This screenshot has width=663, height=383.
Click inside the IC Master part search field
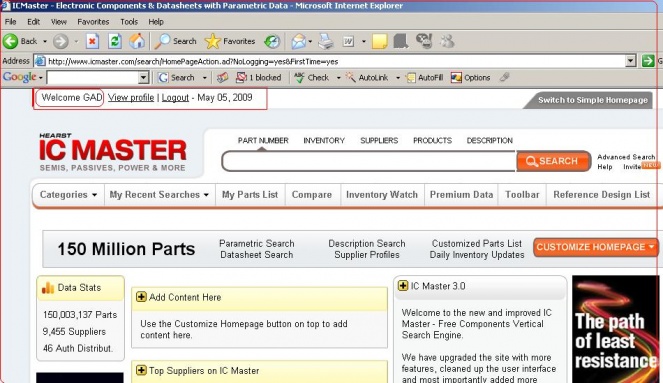pos(369,161)
